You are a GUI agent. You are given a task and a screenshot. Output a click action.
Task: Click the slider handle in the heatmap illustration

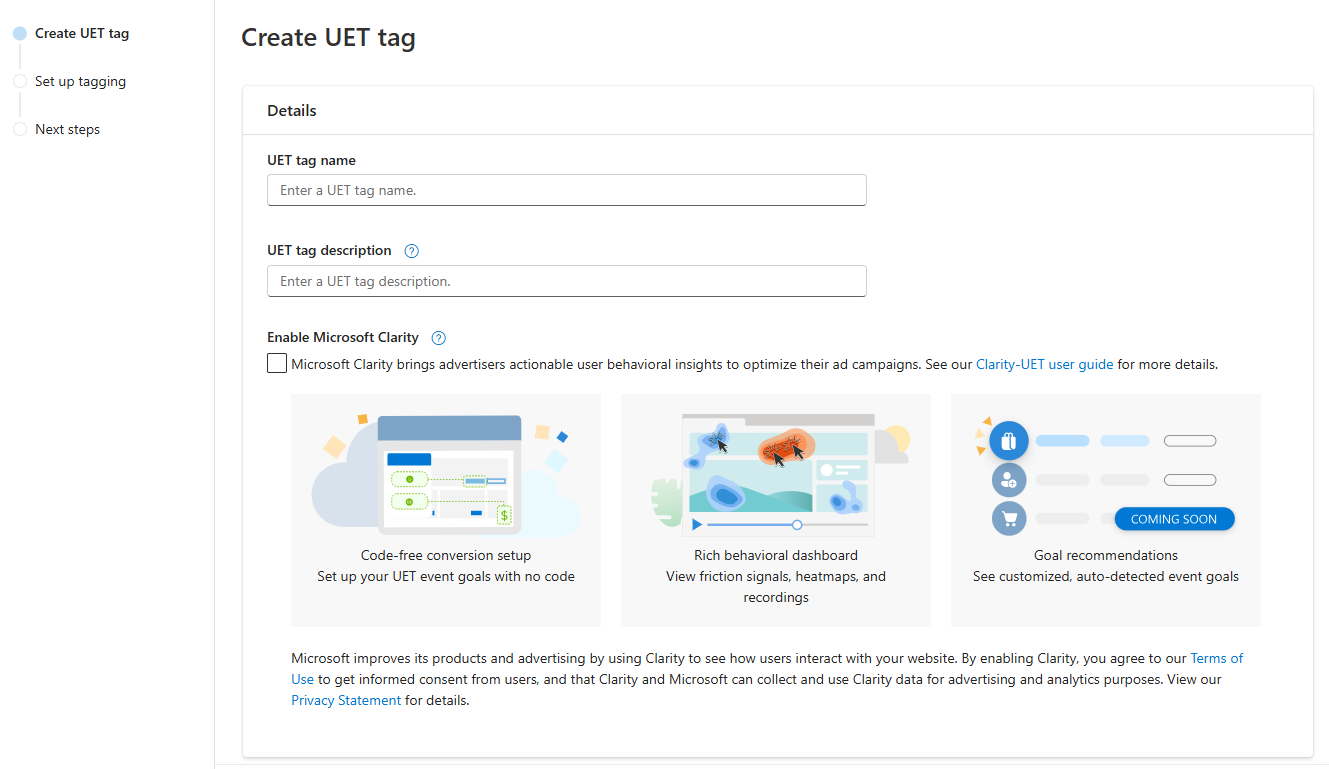(x=797, y=523)
